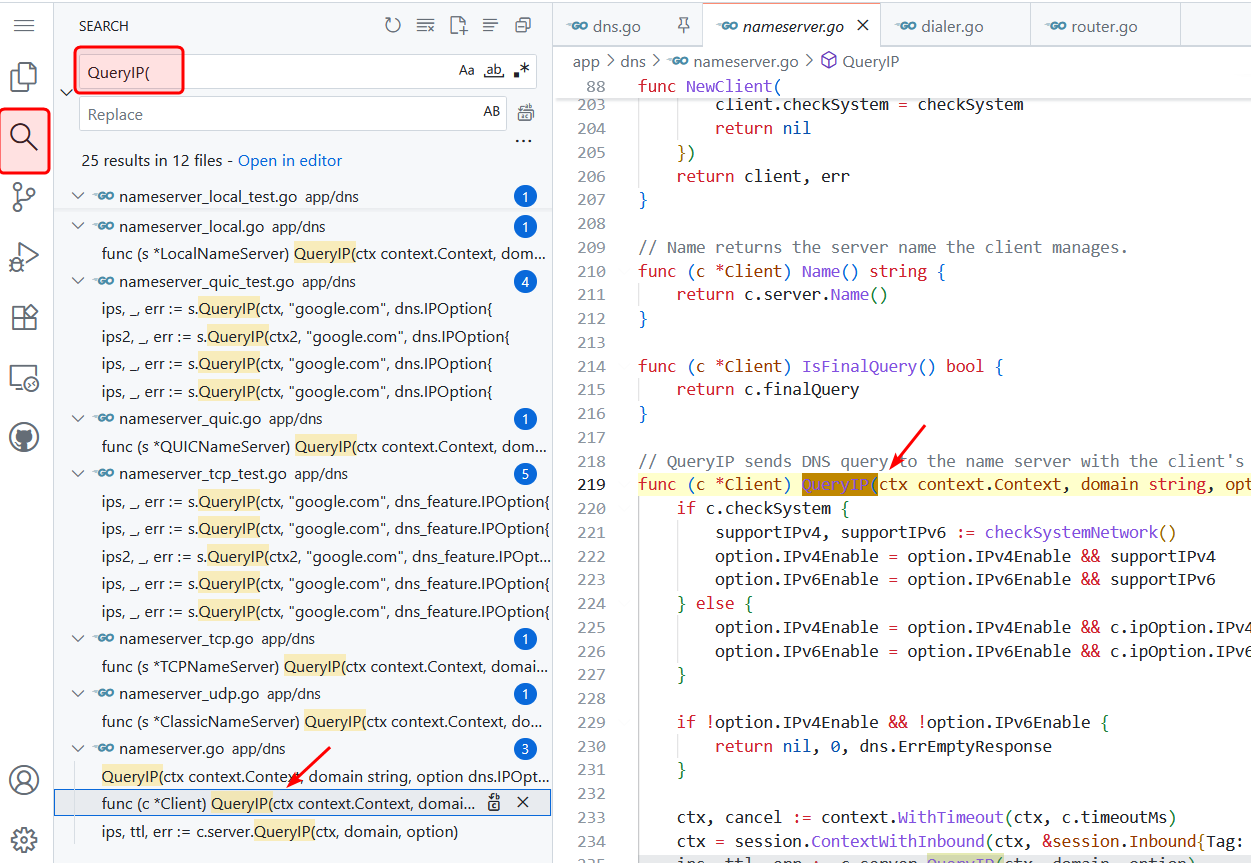
Task: Open Remote Explorer view
Action: 24,378
